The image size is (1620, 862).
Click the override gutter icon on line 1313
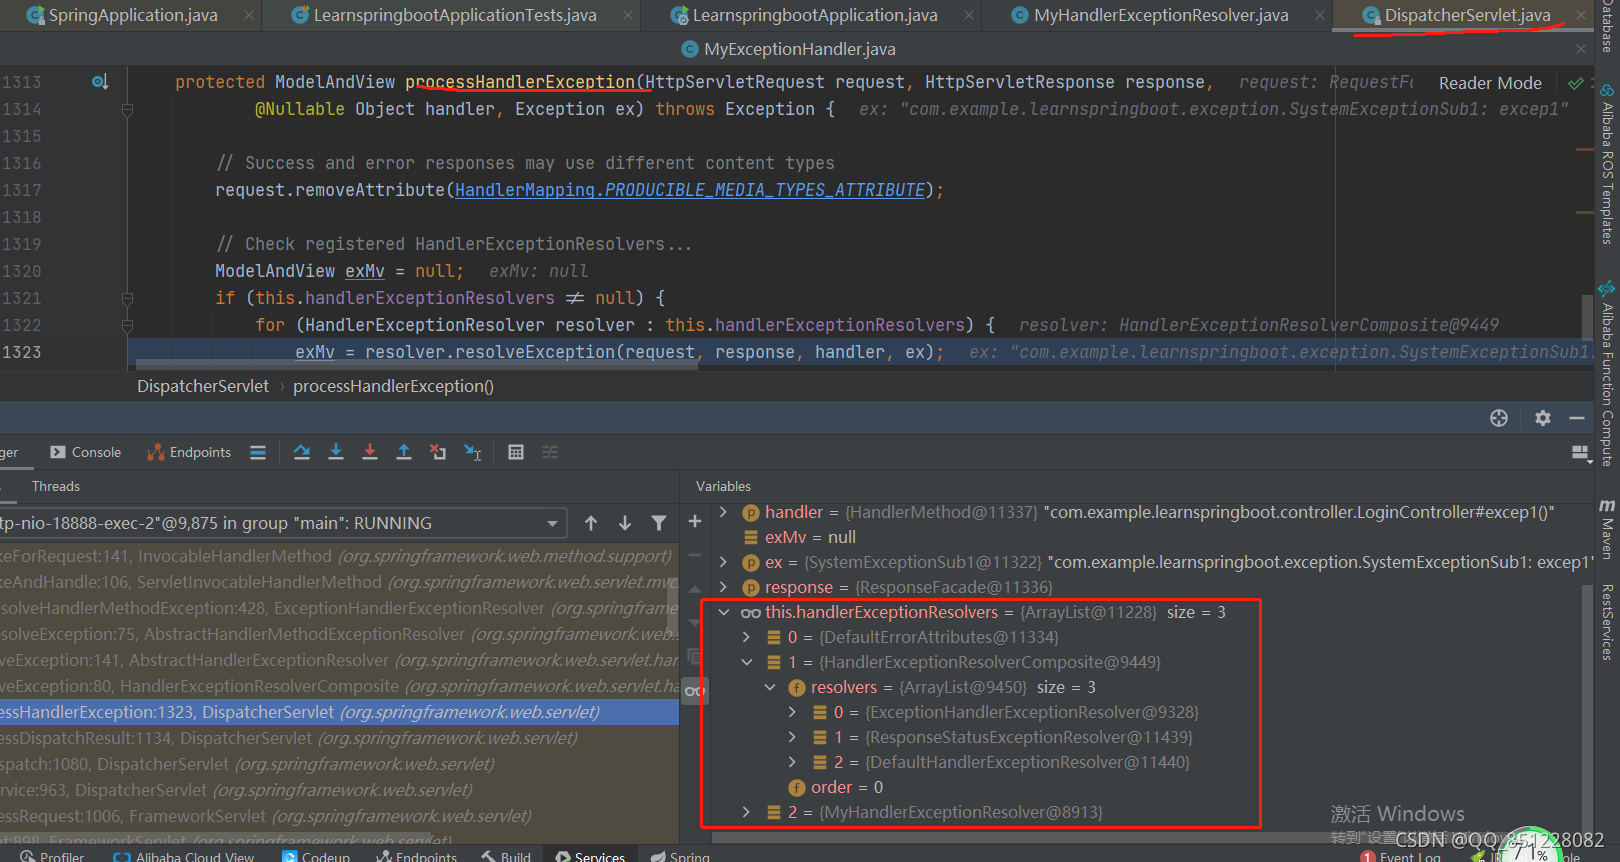point(100,82)
